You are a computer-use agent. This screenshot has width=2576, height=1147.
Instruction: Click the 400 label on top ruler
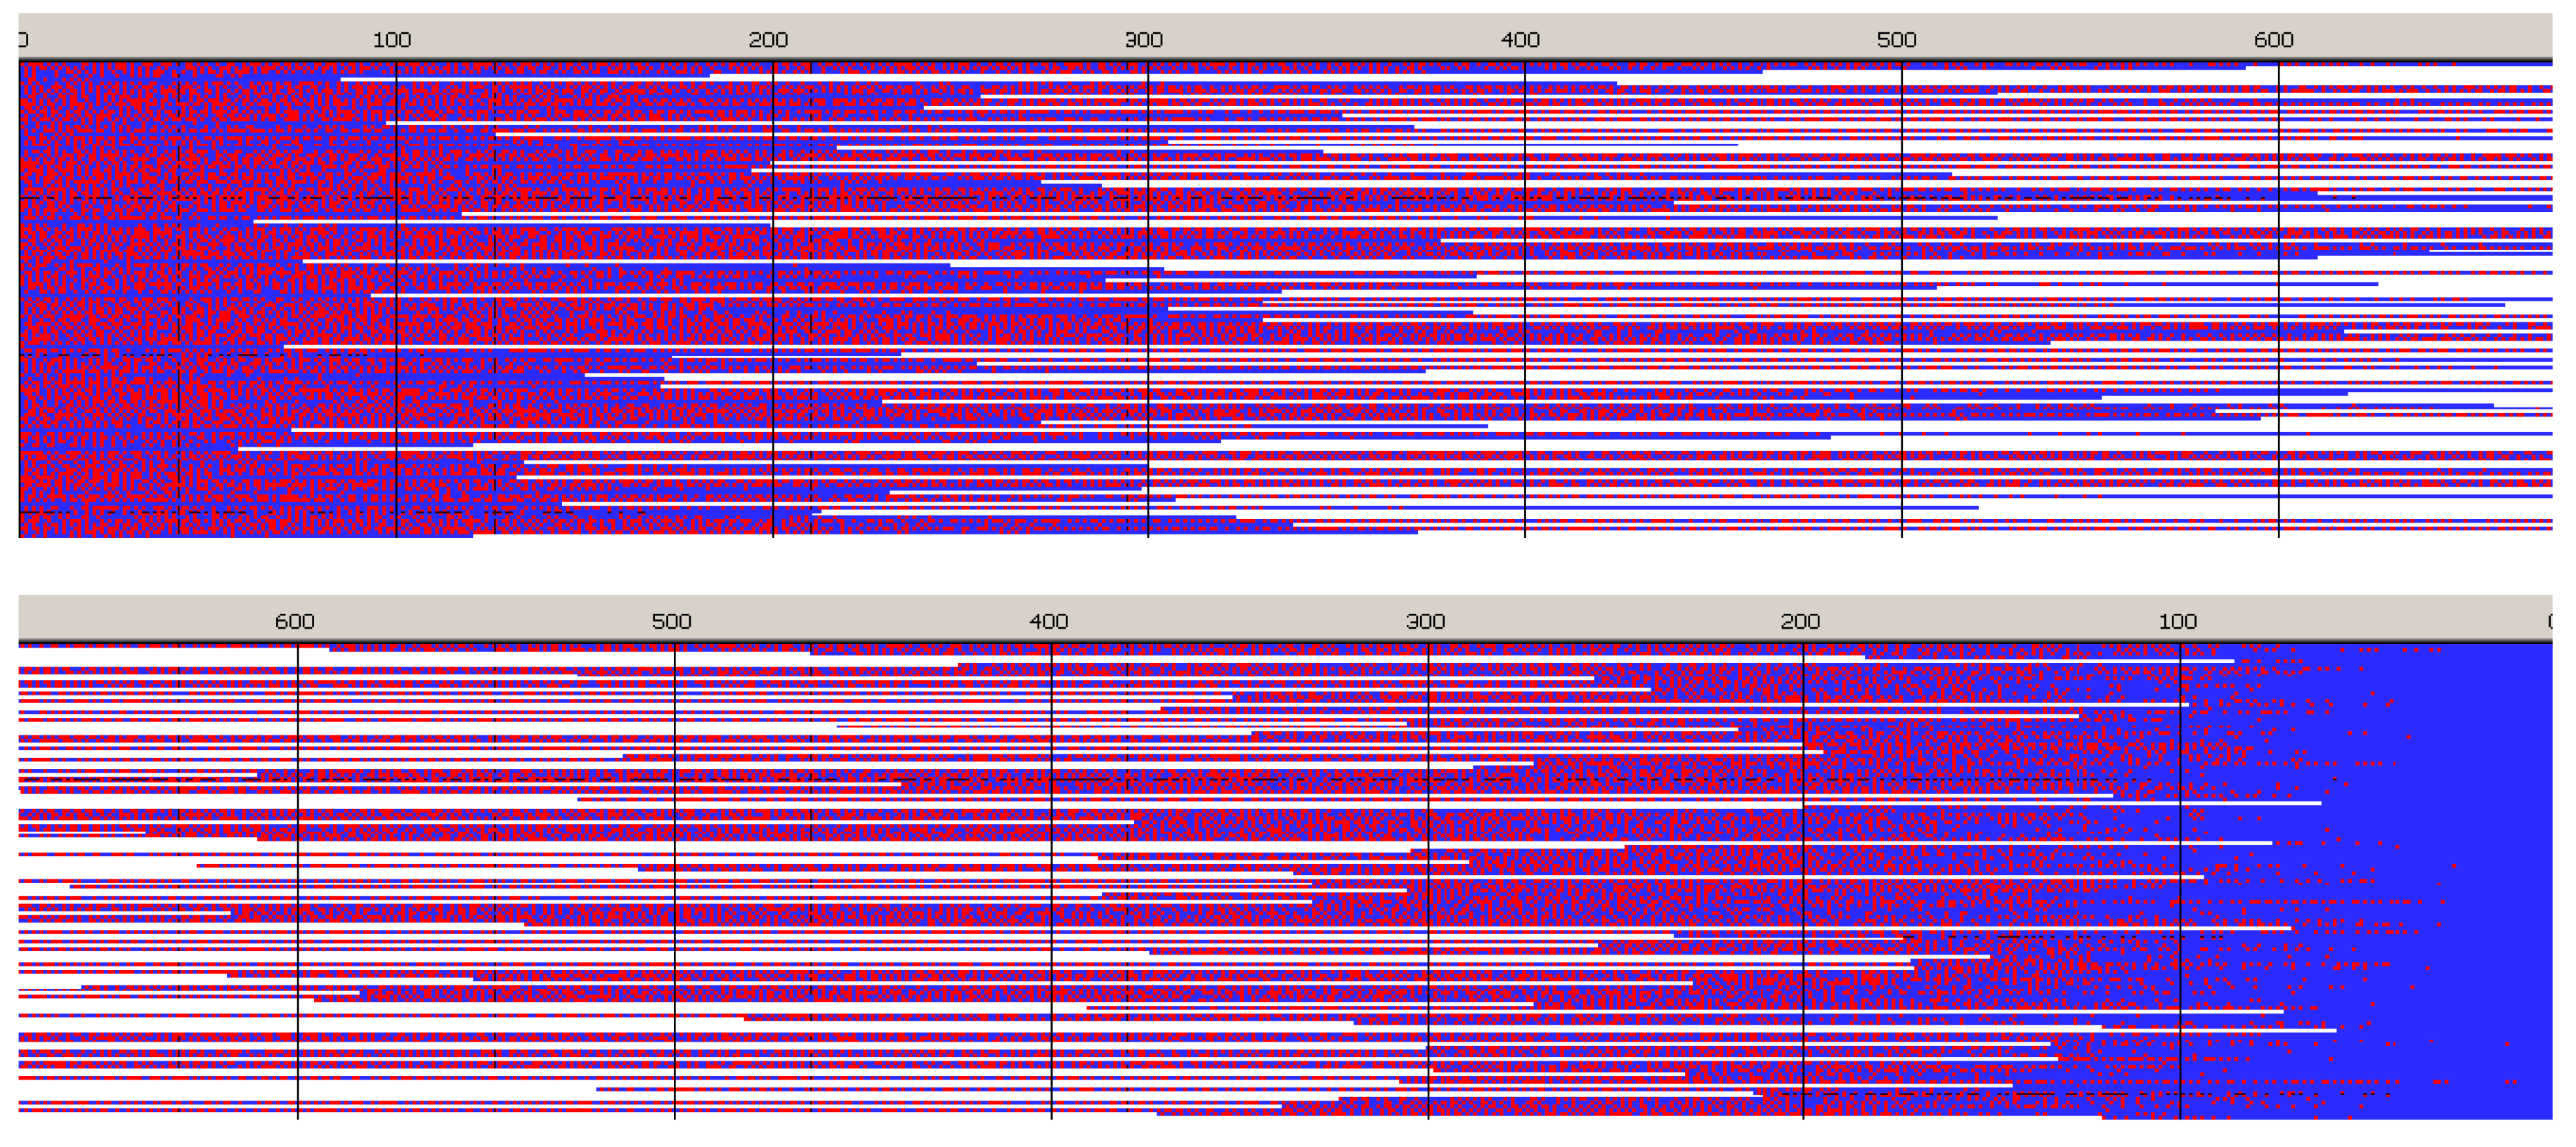point(1520,40)
